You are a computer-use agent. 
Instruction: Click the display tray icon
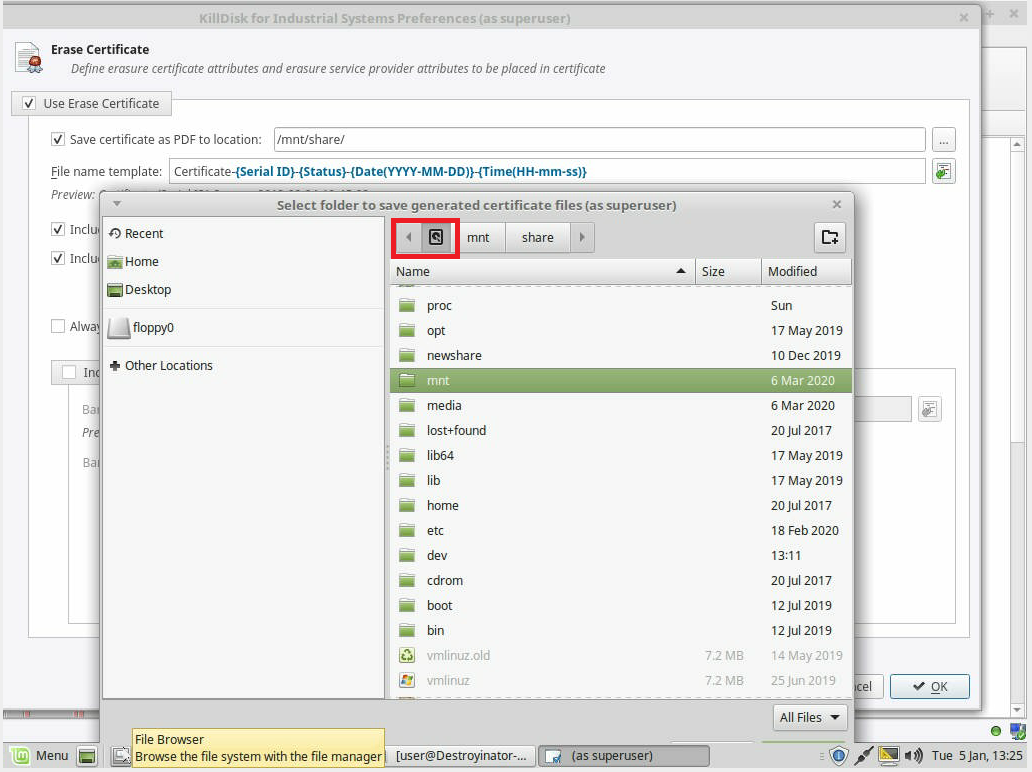tap(889, 756)
